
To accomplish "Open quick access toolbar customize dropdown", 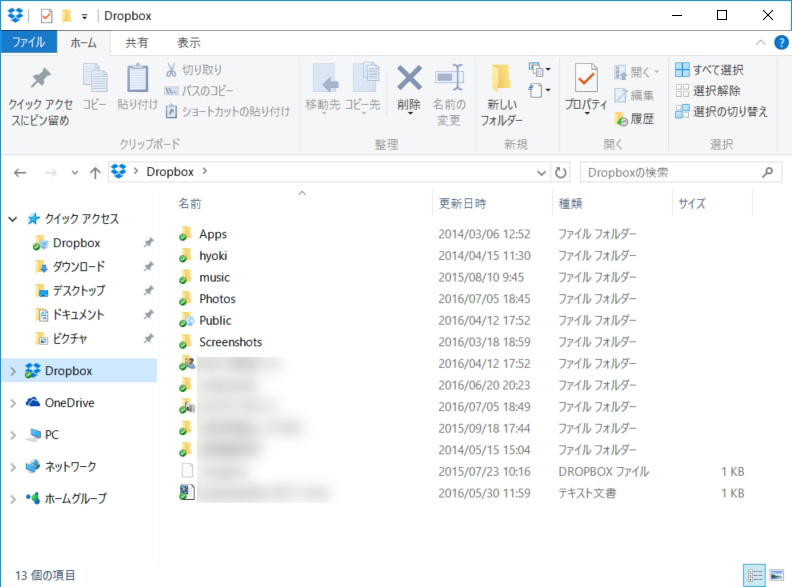I will (x=84, y=17).
